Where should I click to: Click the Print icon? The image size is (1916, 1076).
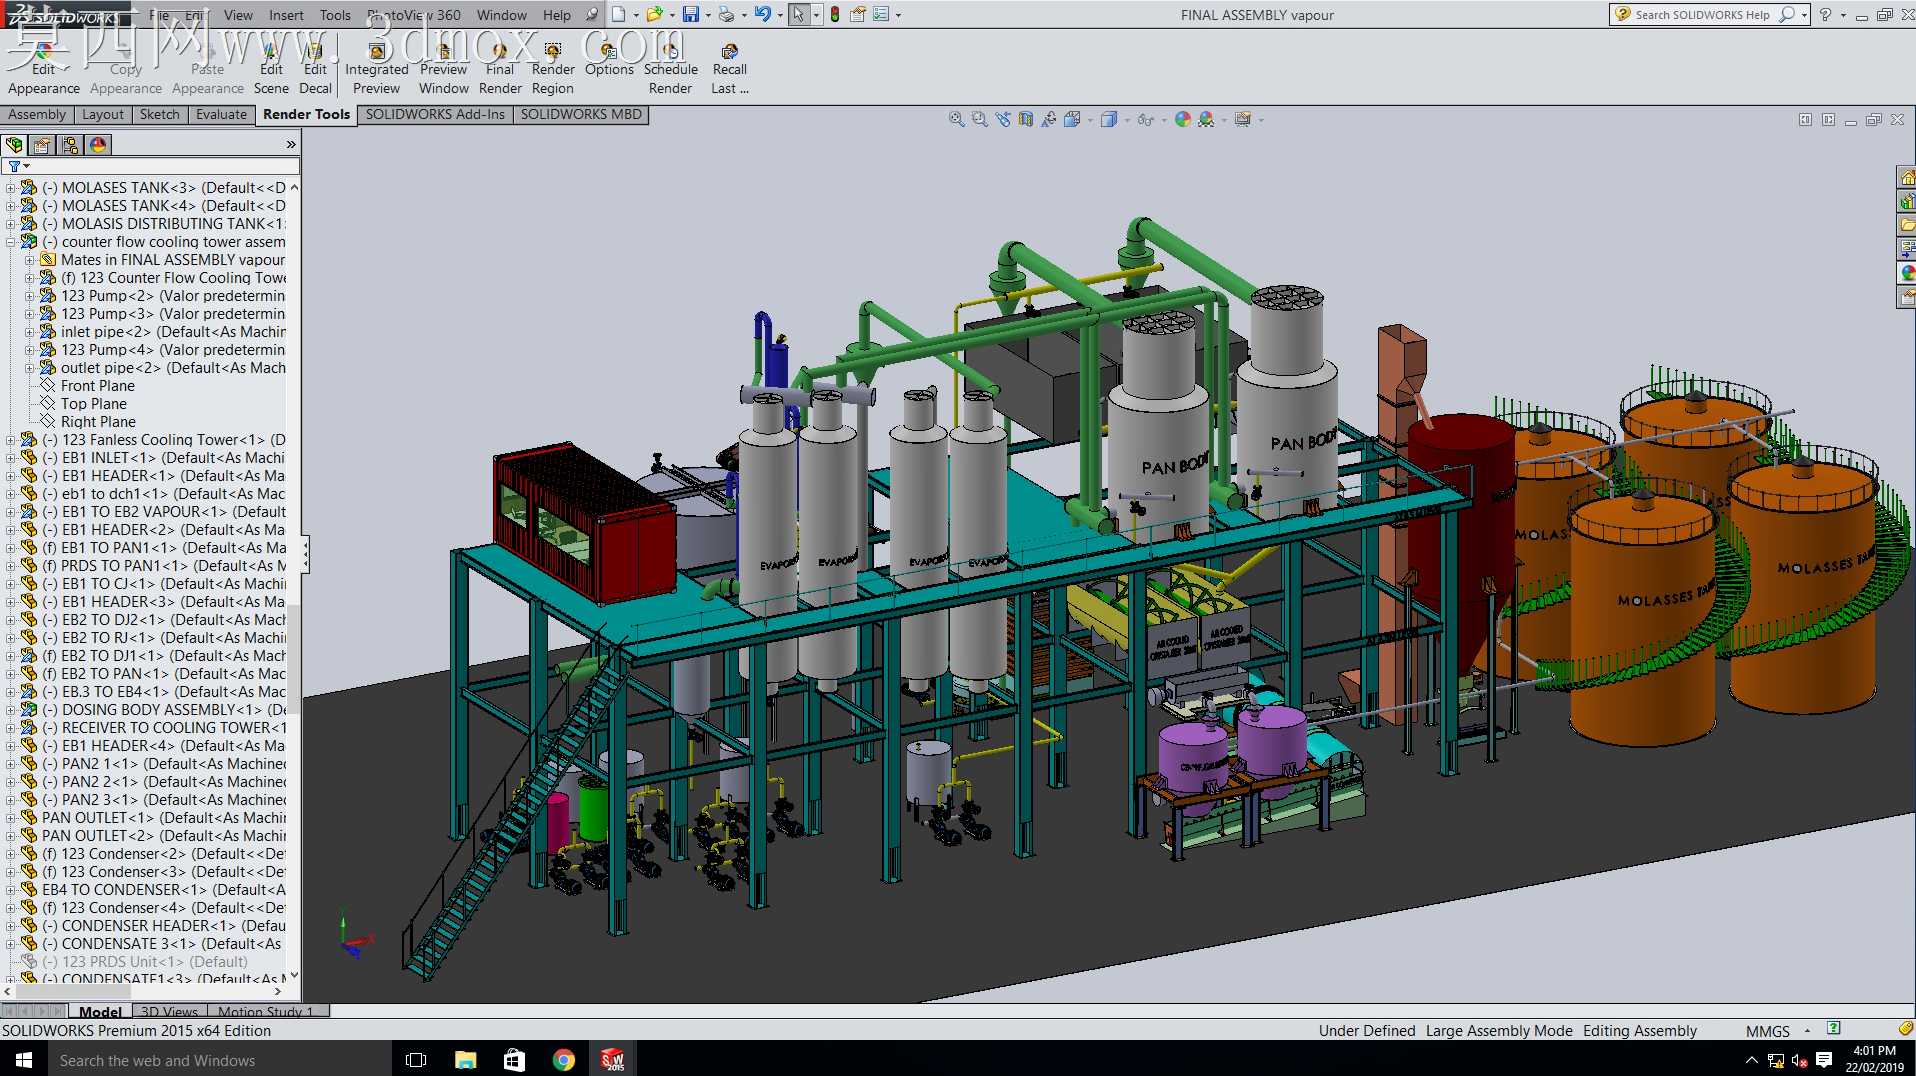tap(726, 15)
